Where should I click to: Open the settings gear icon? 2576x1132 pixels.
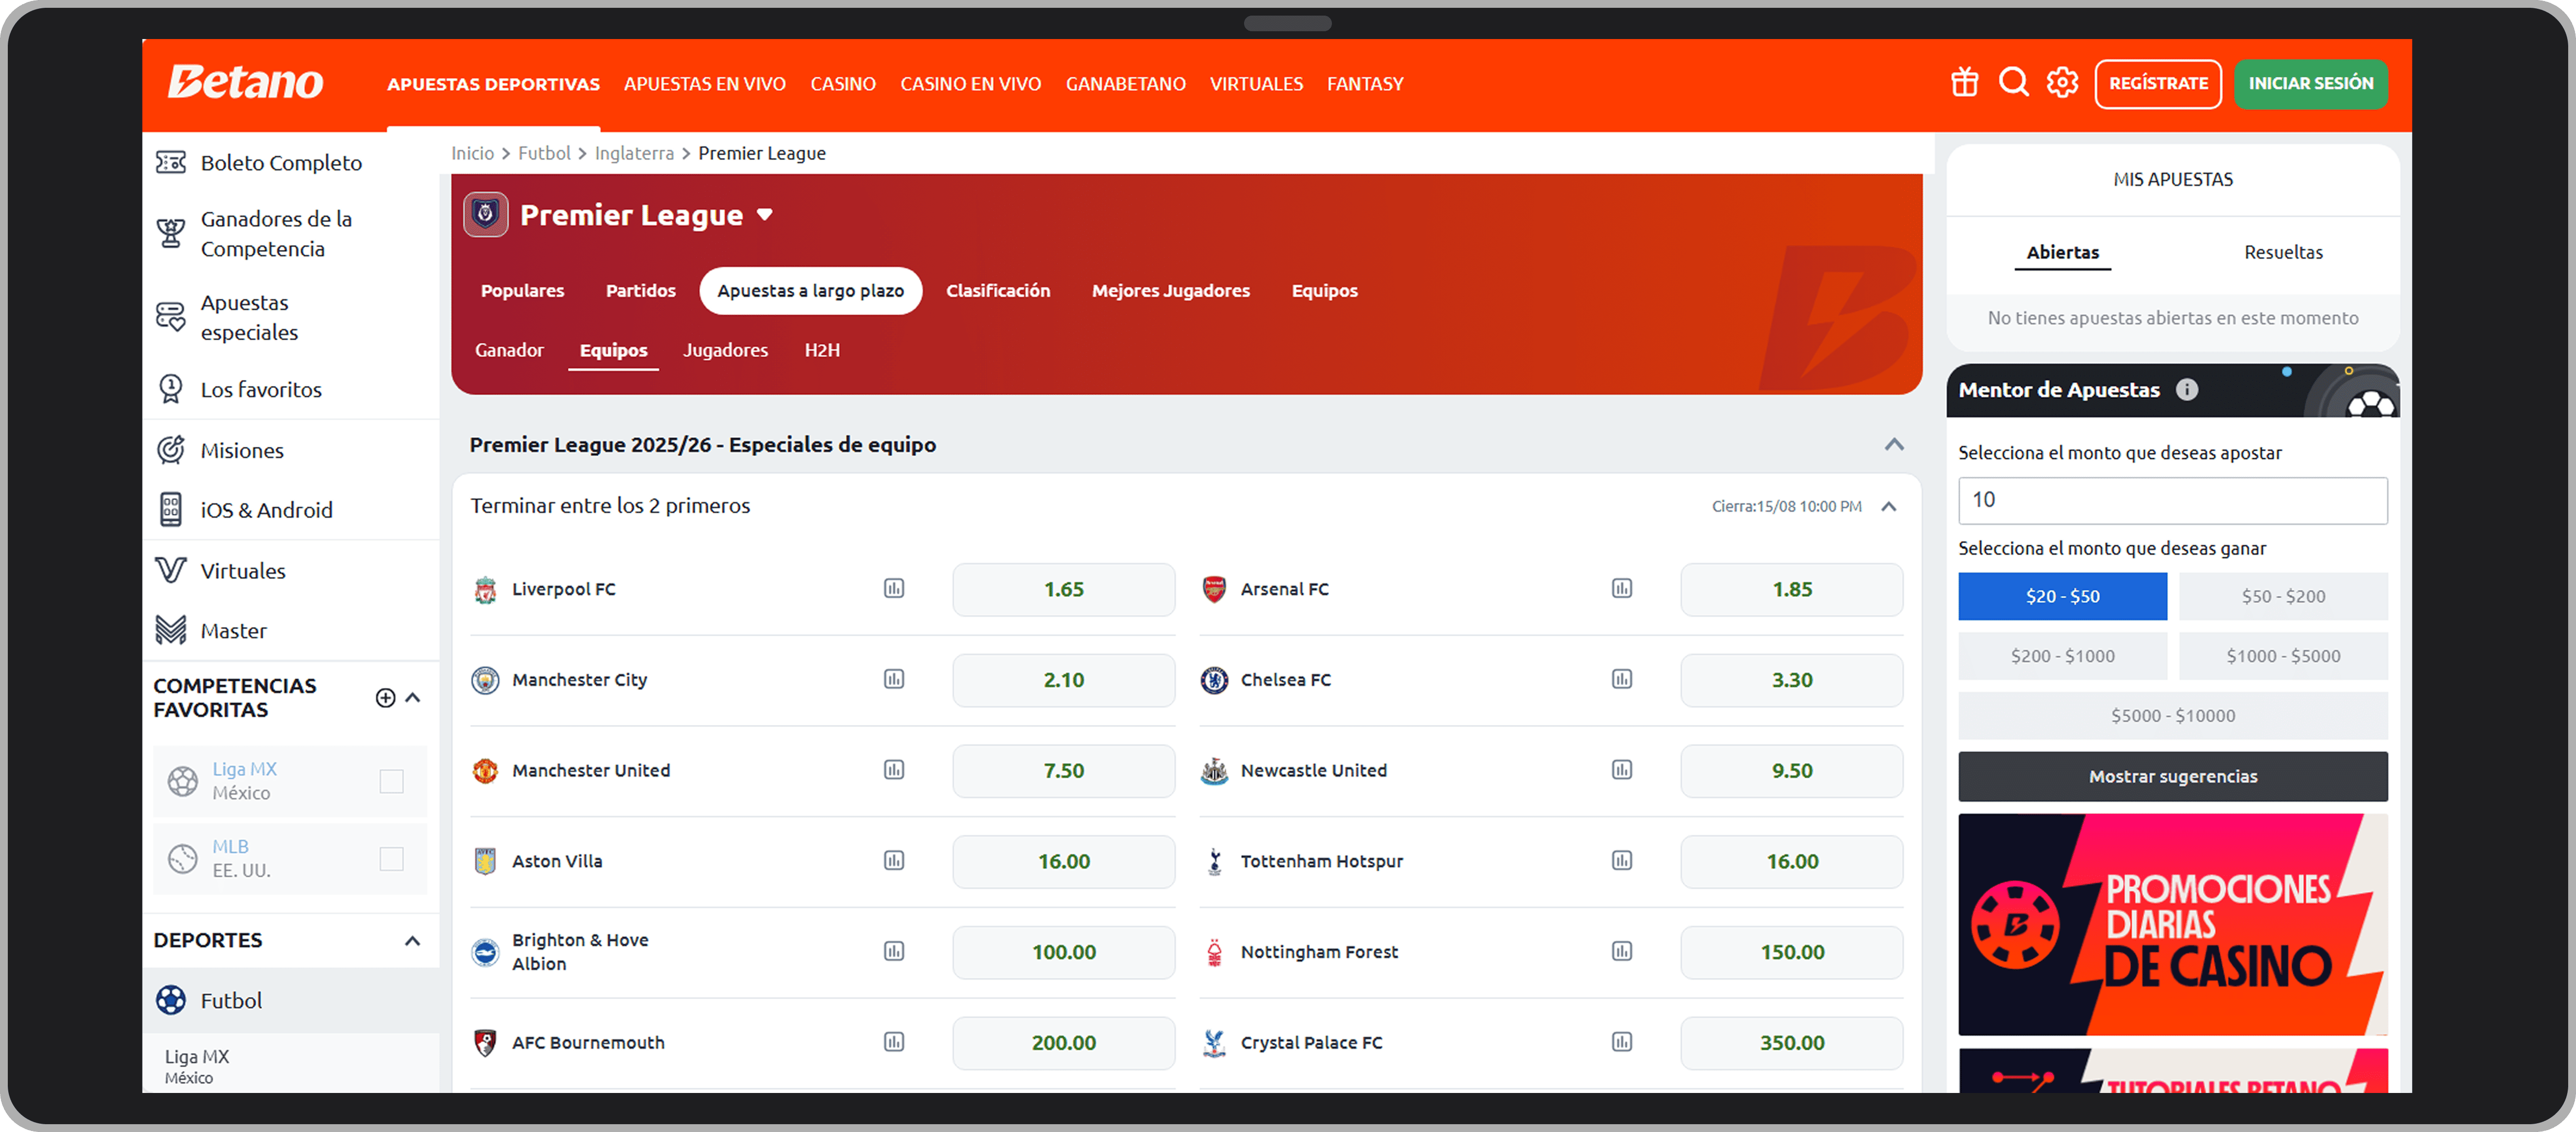coord(2062,83)
